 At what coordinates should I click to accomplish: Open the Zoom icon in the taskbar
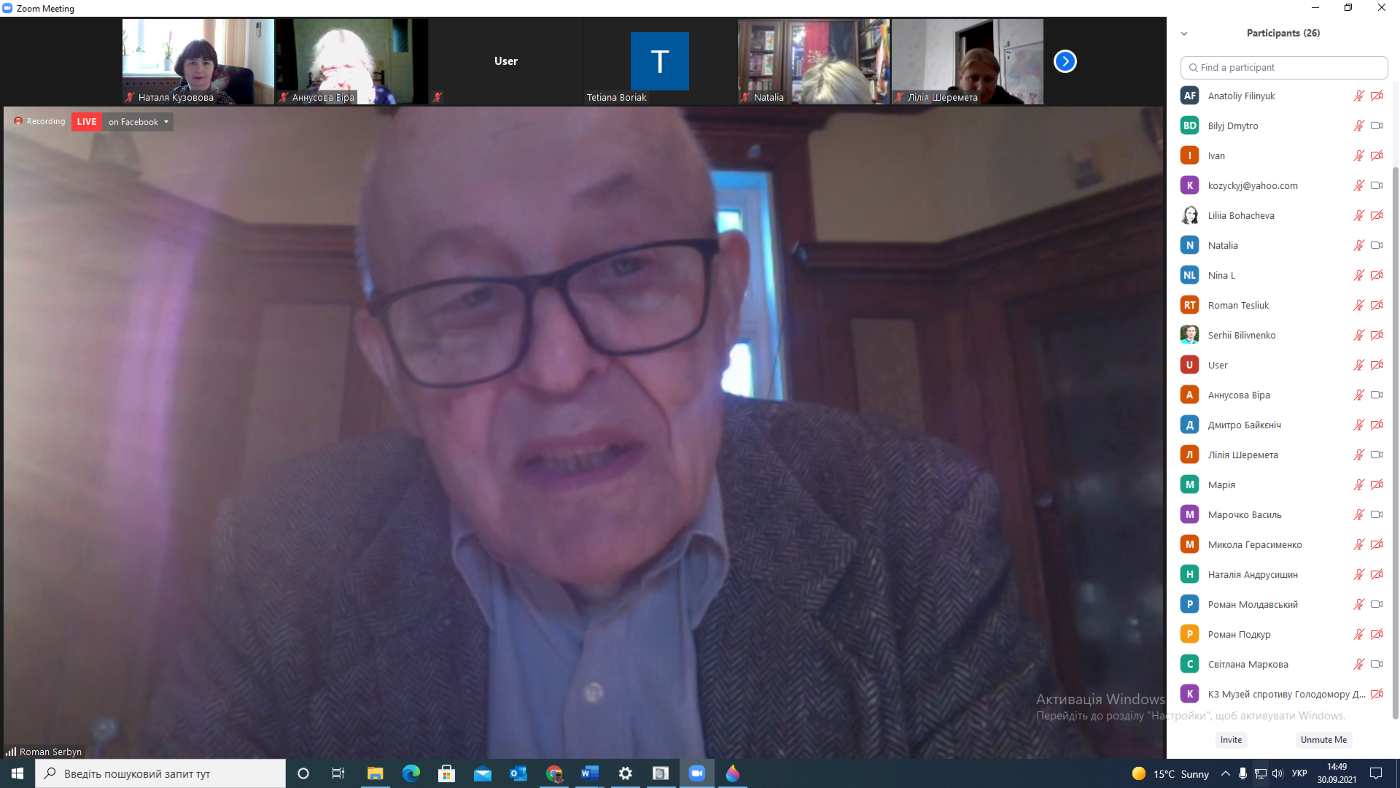pyautogui.click(x=696, y=773)
